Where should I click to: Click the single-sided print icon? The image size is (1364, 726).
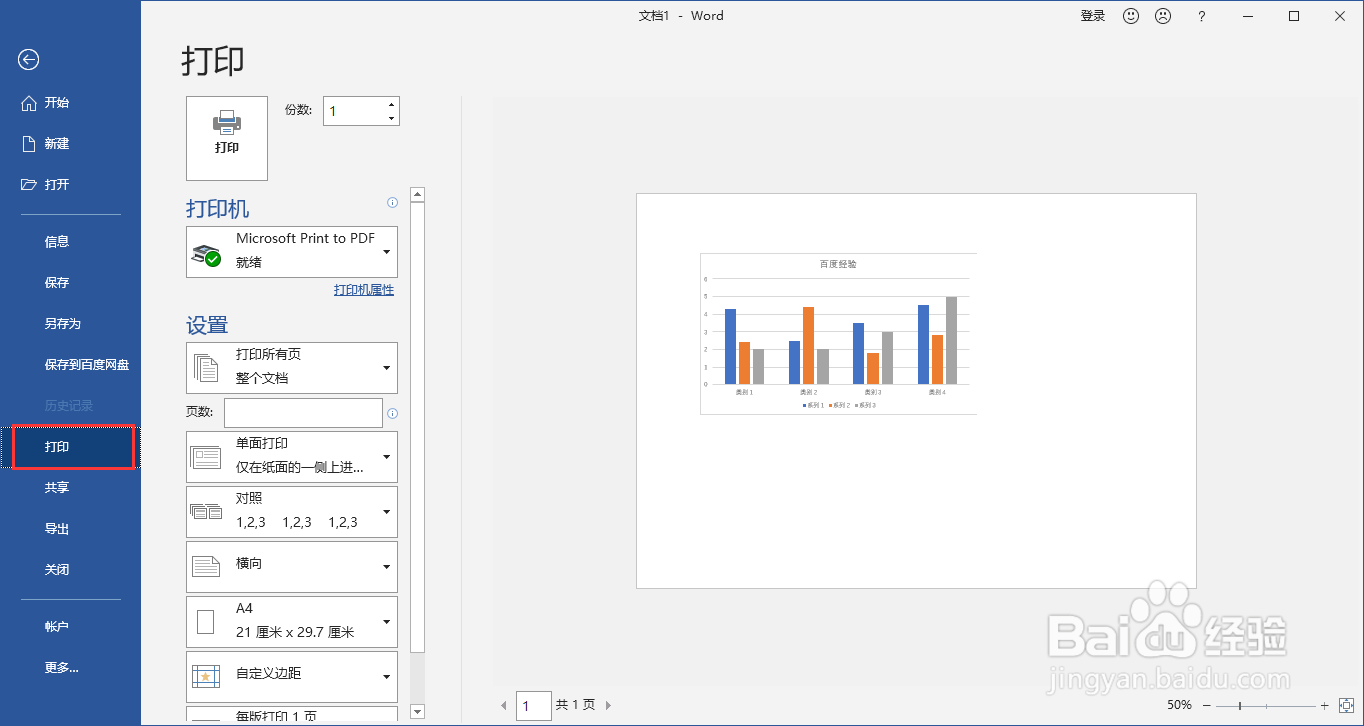206,458
